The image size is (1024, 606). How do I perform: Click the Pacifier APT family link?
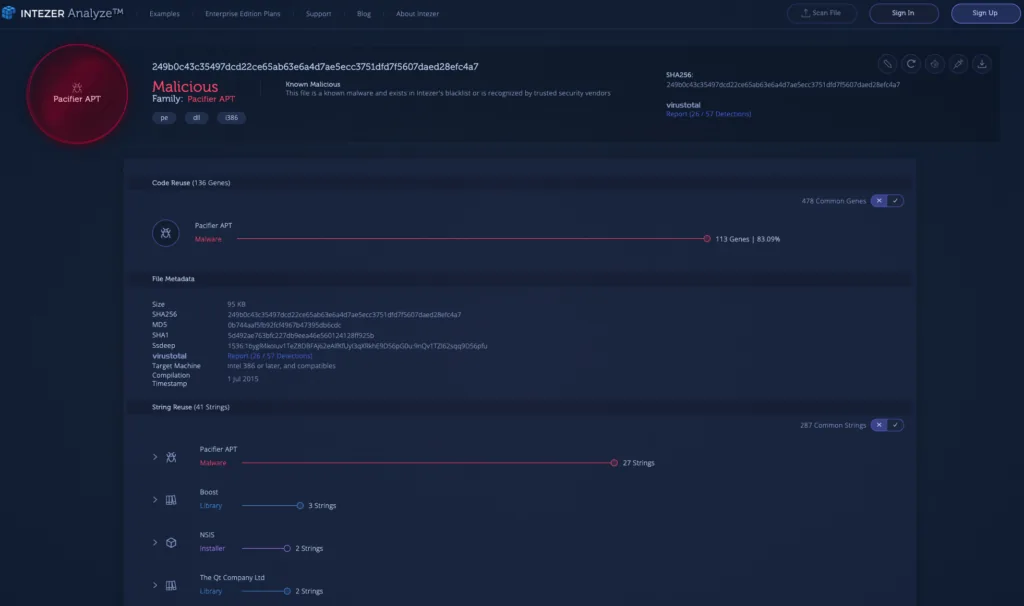tap(211, 99)
